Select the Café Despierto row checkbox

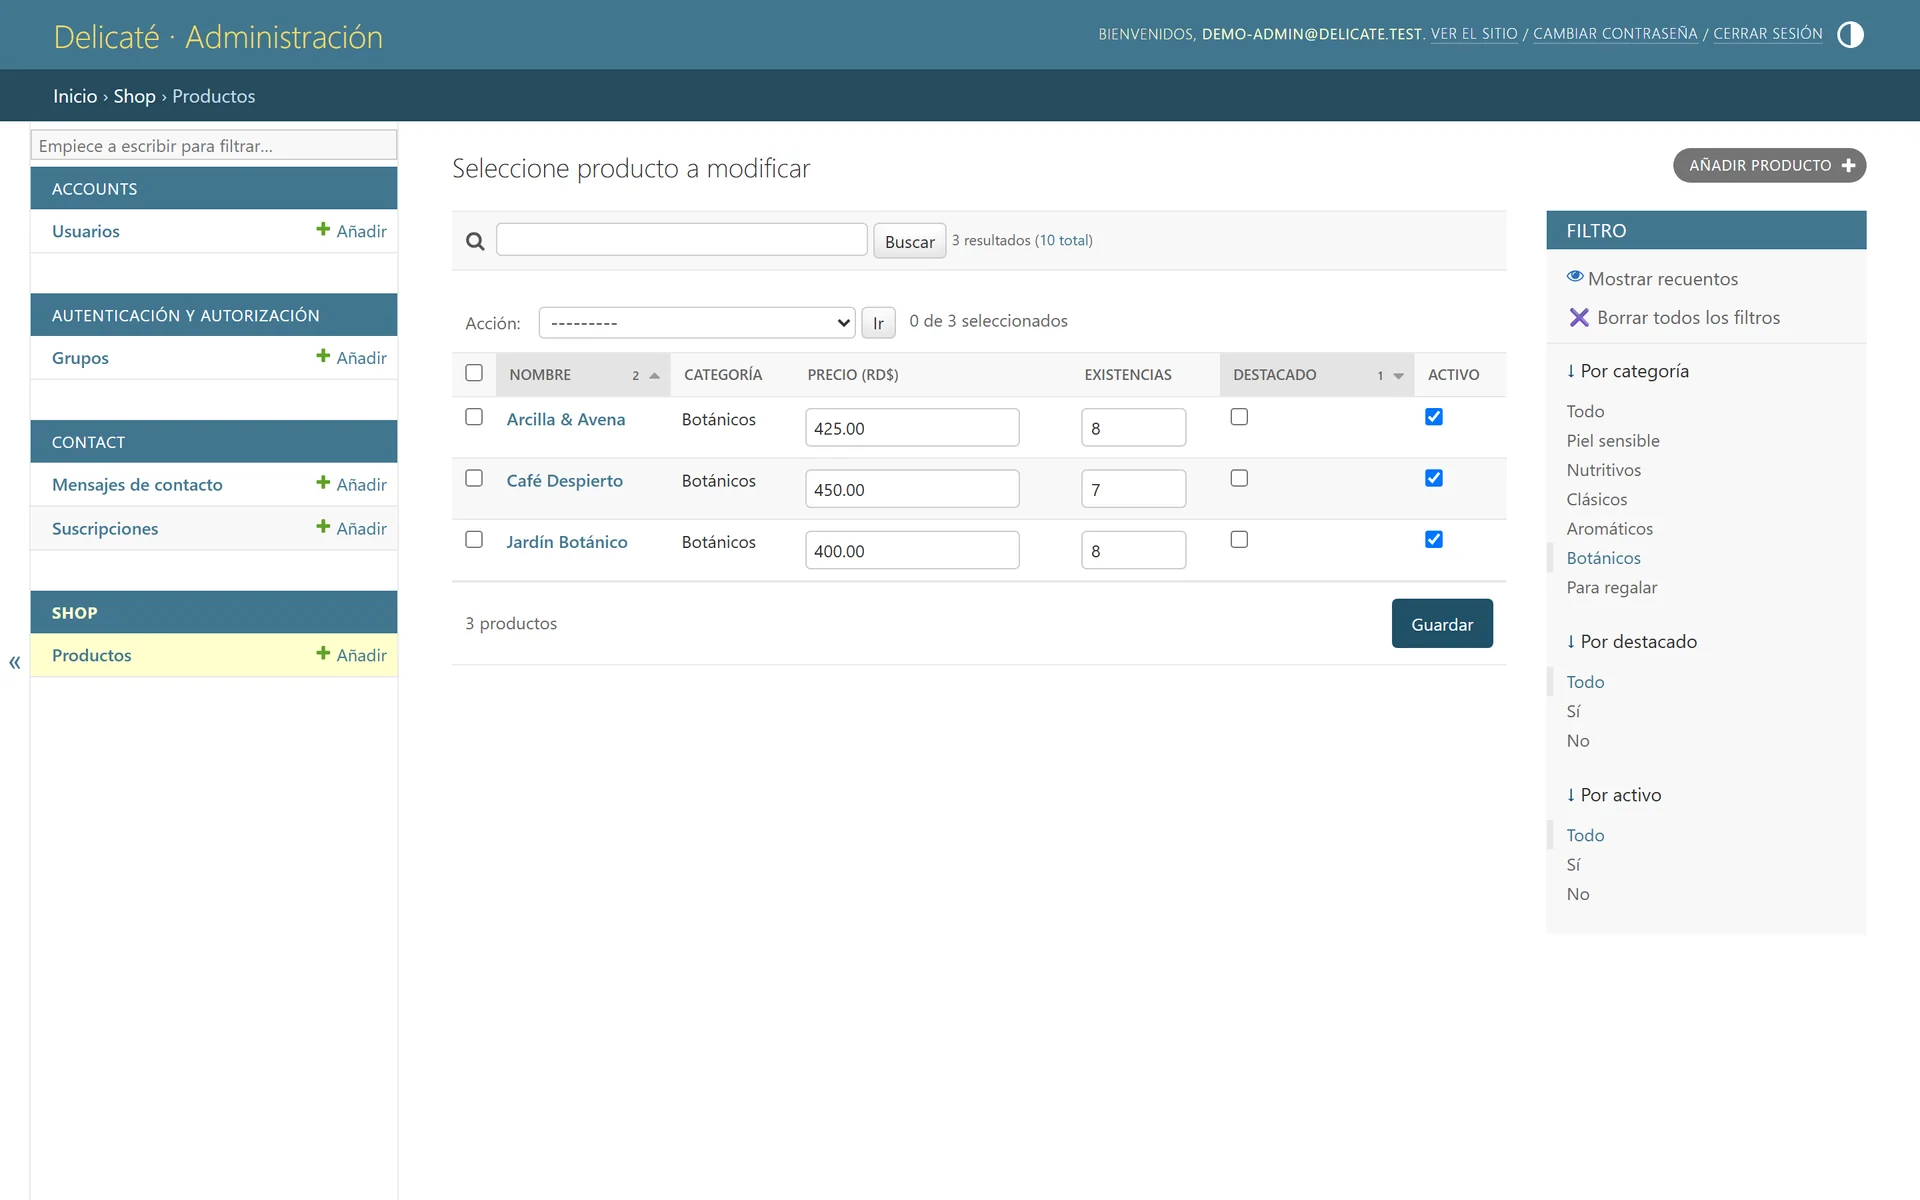point(474,478)
